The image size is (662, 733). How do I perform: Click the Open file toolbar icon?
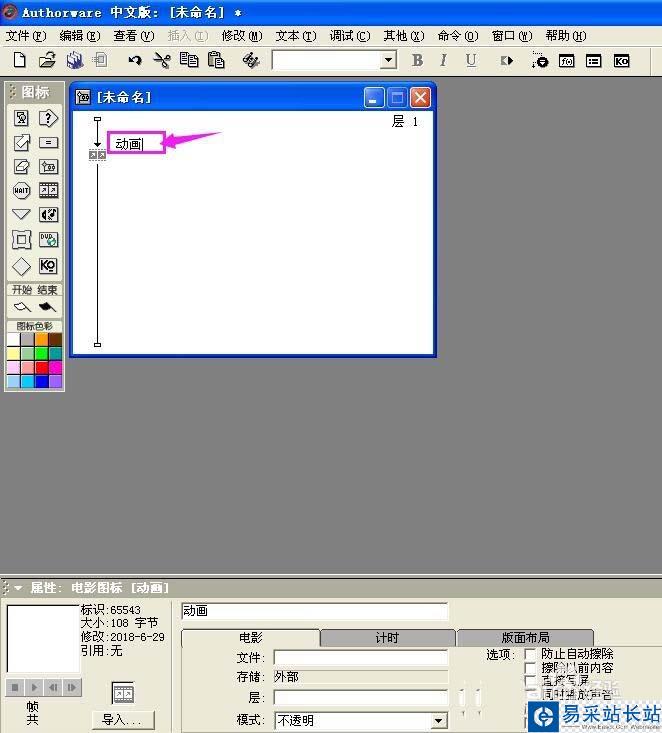click(47, 60)
